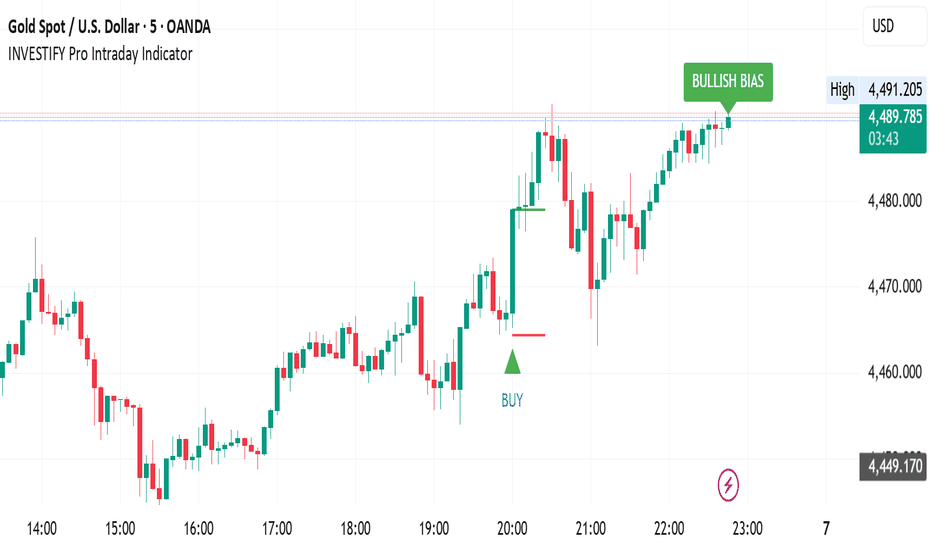The height and width of the screenshot is (550, 932).
Task: Click the red stop-loss line marker
Action: [528, 334]
